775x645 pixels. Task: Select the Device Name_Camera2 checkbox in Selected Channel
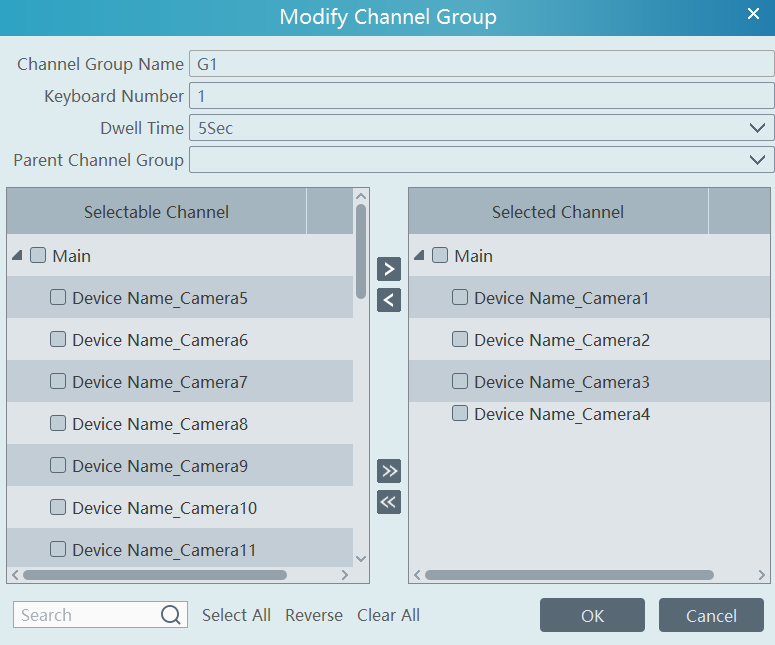[460, 339]
